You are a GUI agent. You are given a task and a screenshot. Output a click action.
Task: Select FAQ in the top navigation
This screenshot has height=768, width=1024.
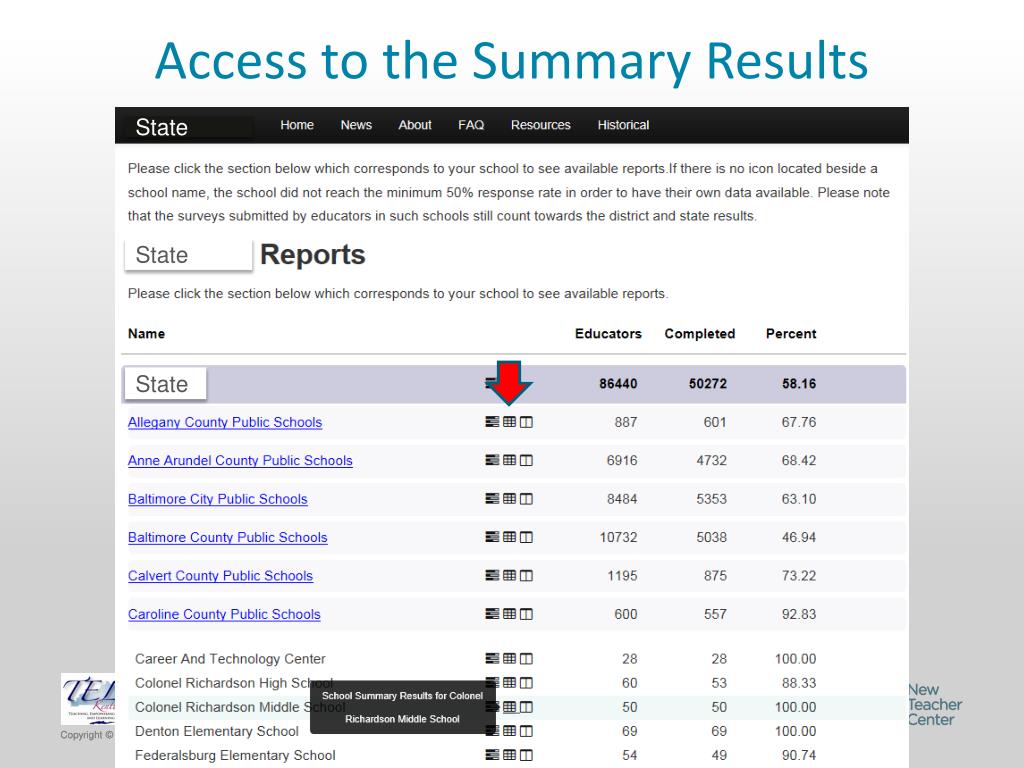[471, 125]
